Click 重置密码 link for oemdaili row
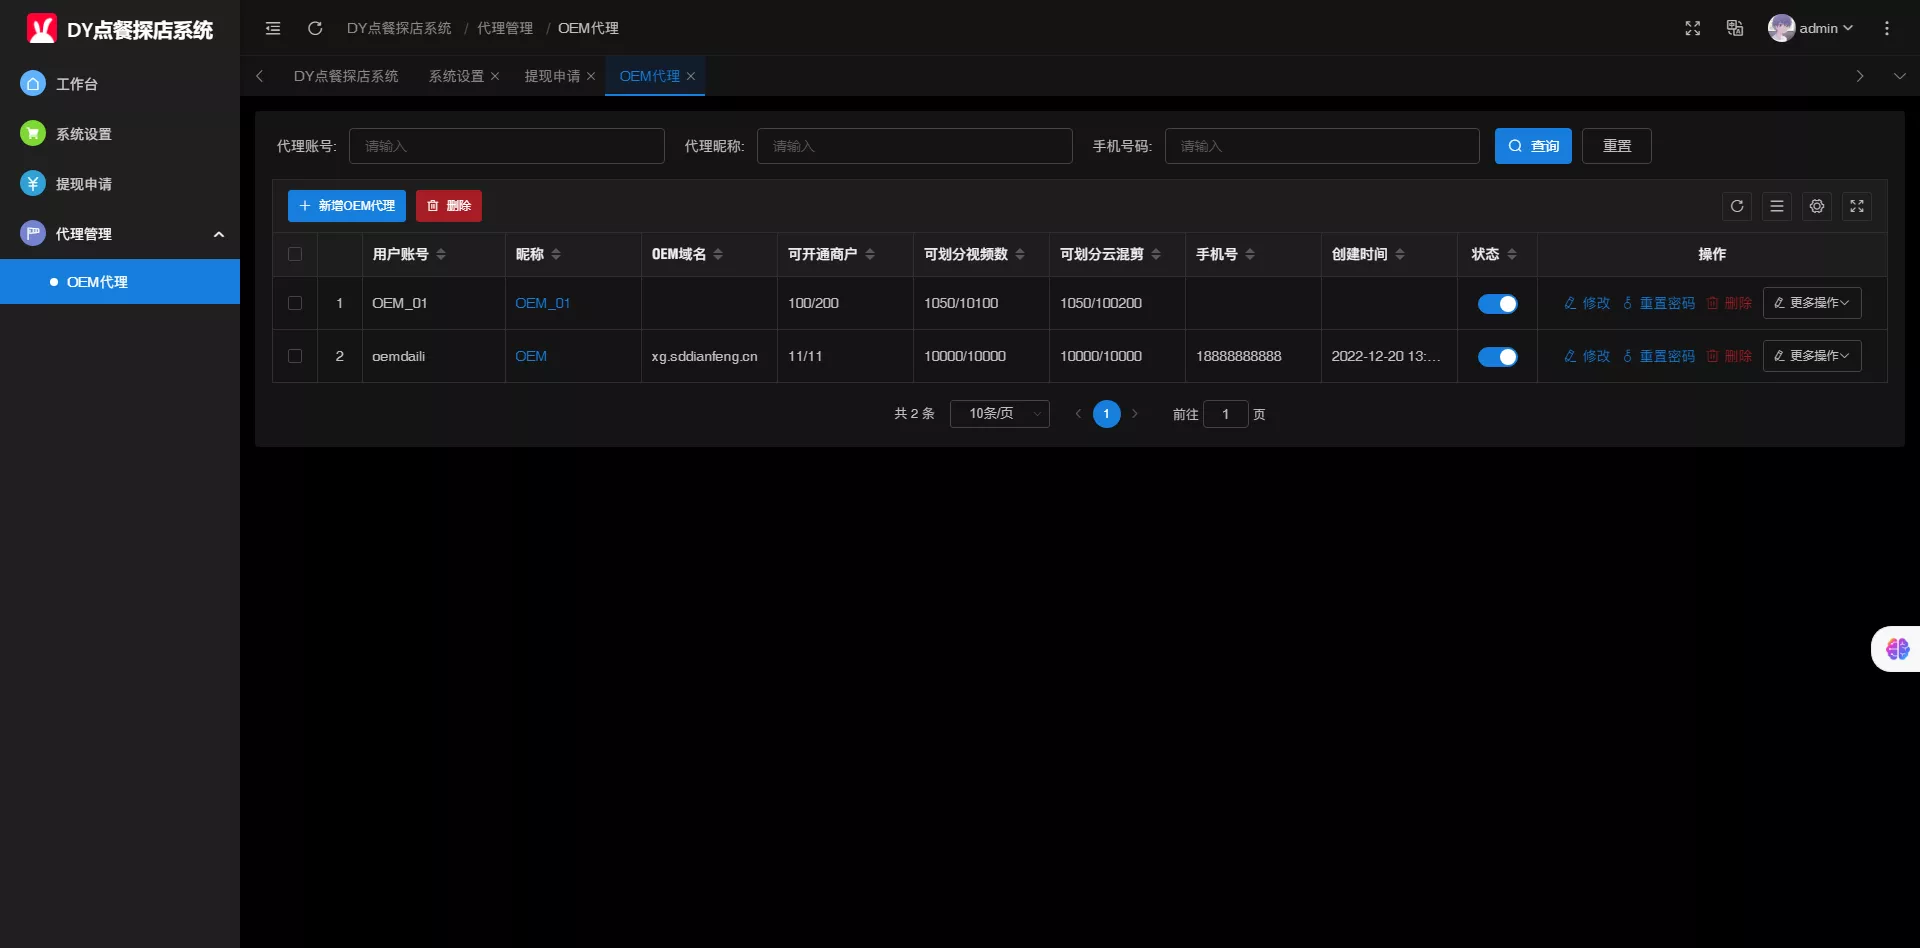The image size is (1920, 948). (x=1659, y=356)
